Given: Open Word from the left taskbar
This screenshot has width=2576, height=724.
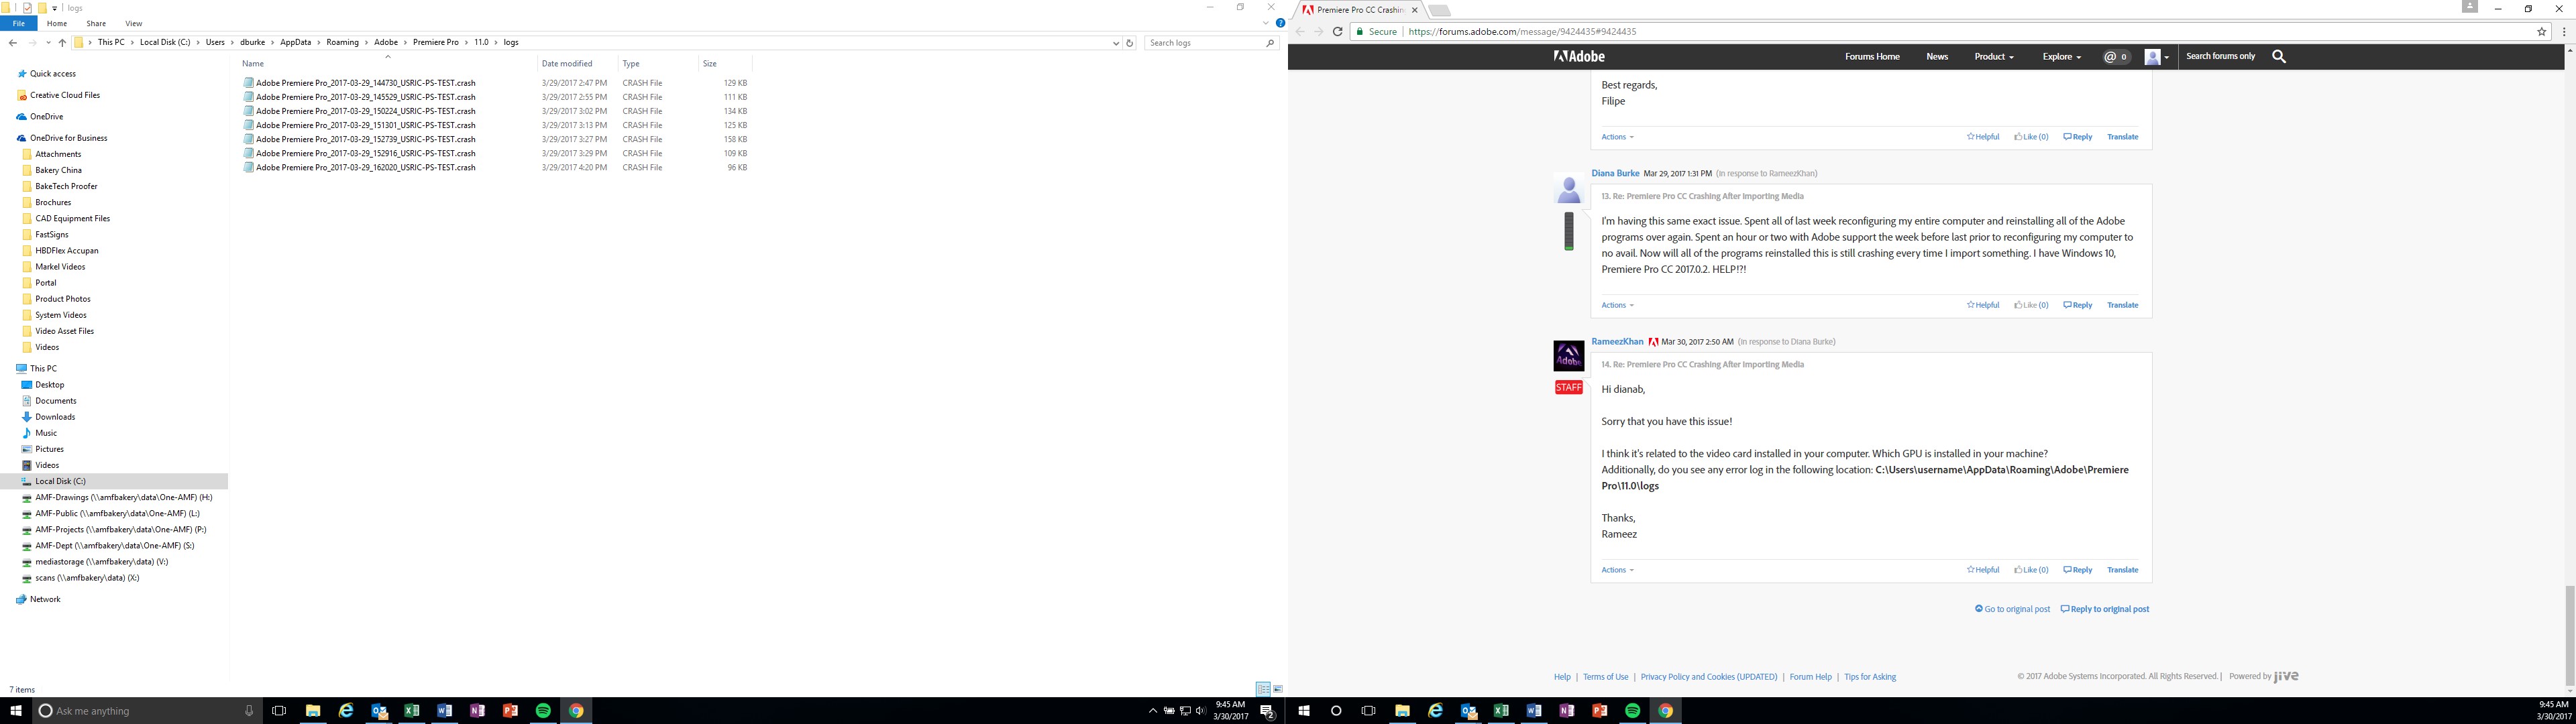Looking at the screenshot, I should 444,711.
